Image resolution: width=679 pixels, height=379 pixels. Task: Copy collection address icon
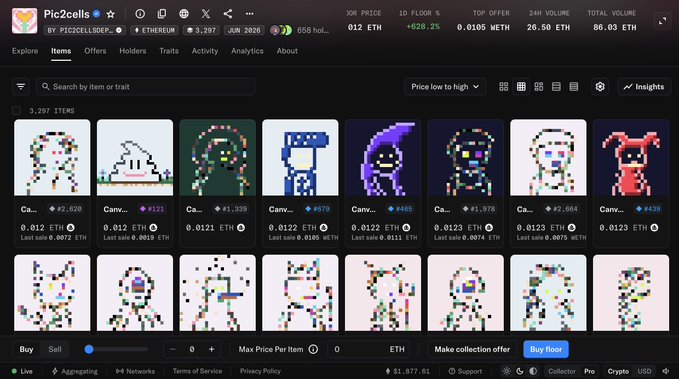tap(162, 14)
